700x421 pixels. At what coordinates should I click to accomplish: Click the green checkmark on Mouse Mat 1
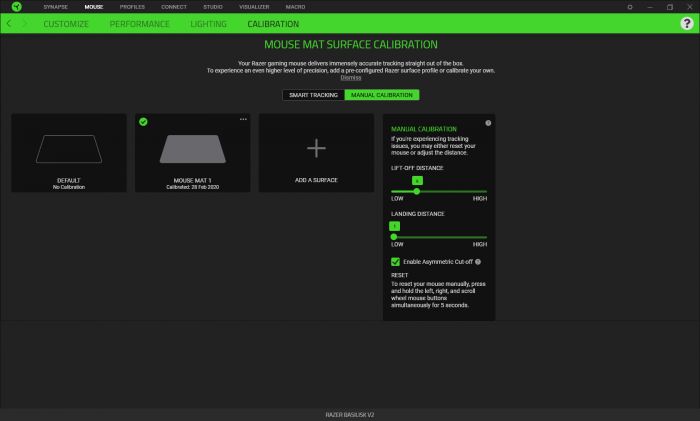(143, 121)
